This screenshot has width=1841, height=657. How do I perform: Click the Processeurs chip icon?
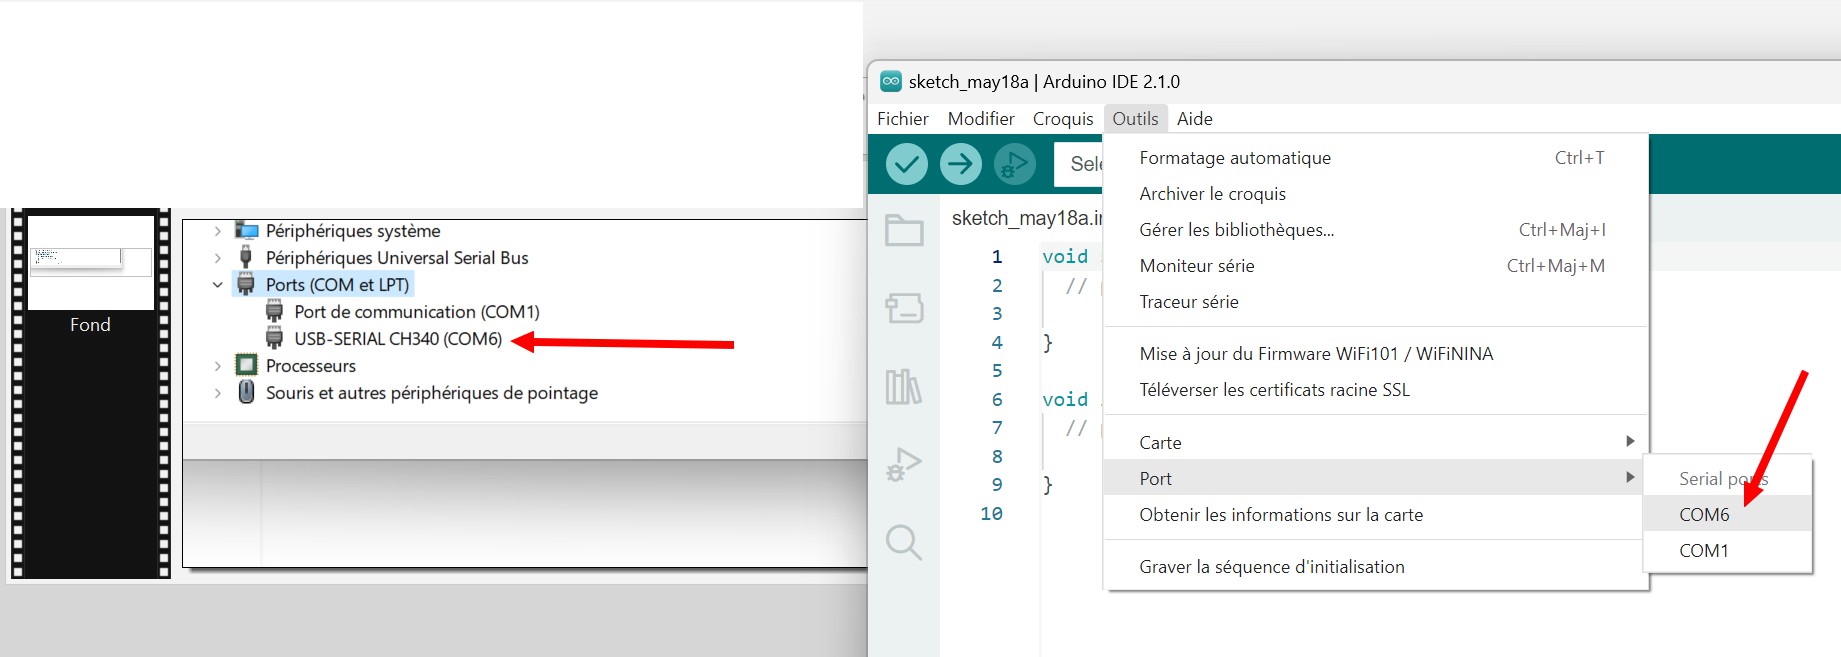(x=246, y=365)
